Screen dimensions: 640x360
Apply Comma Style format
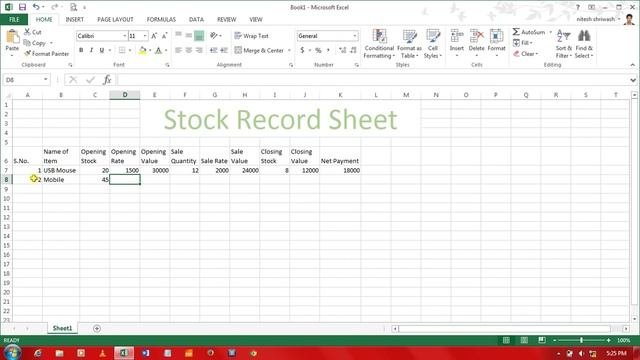[x=328, y=50]
